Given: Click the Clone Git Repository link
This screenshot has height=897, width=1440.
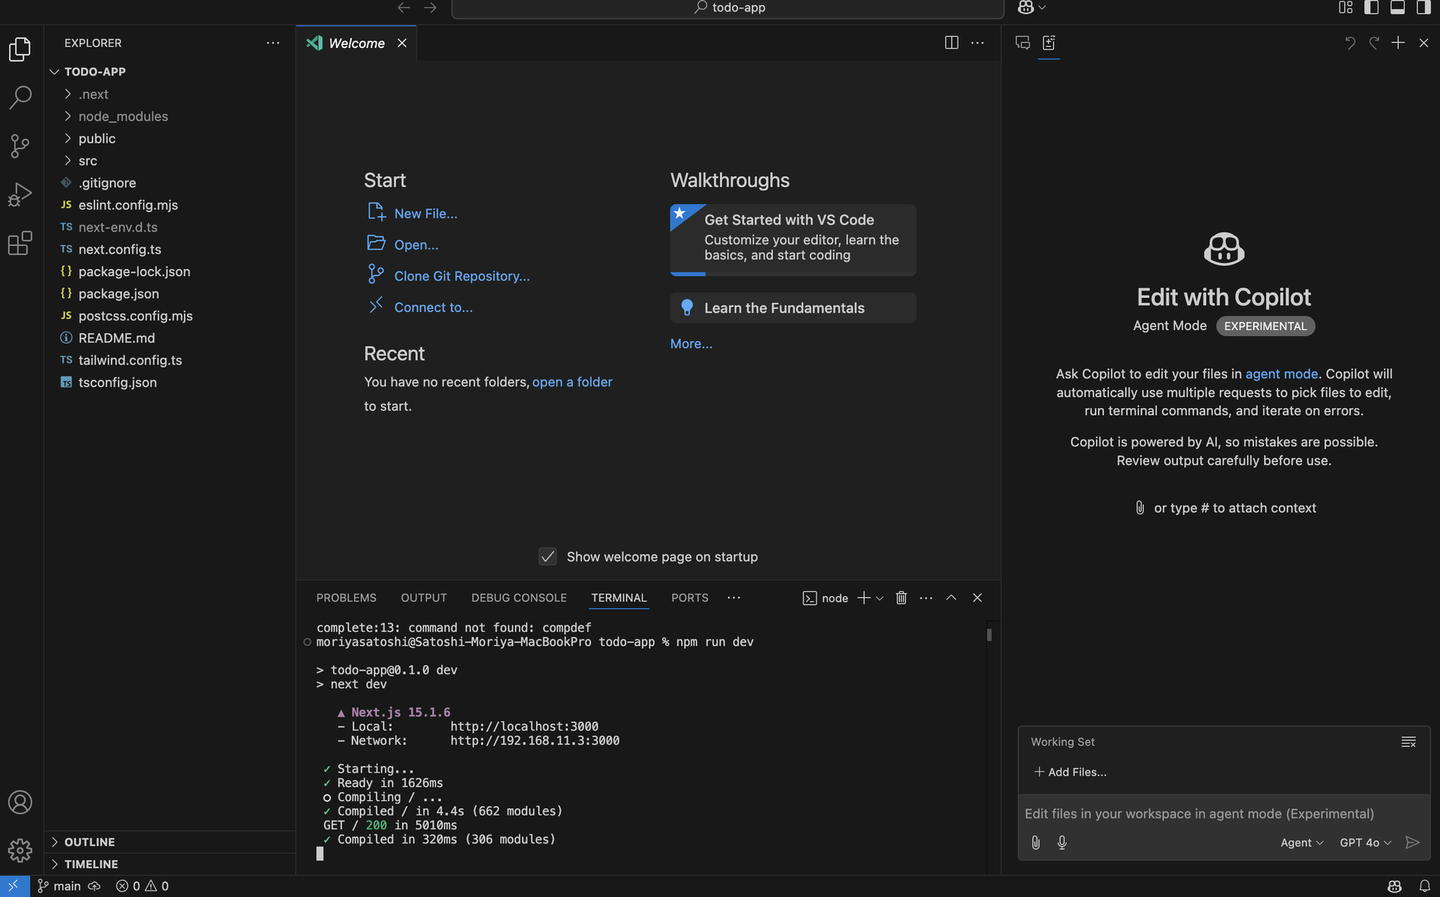Looking at the screenshot, I should tap(461, 276).
